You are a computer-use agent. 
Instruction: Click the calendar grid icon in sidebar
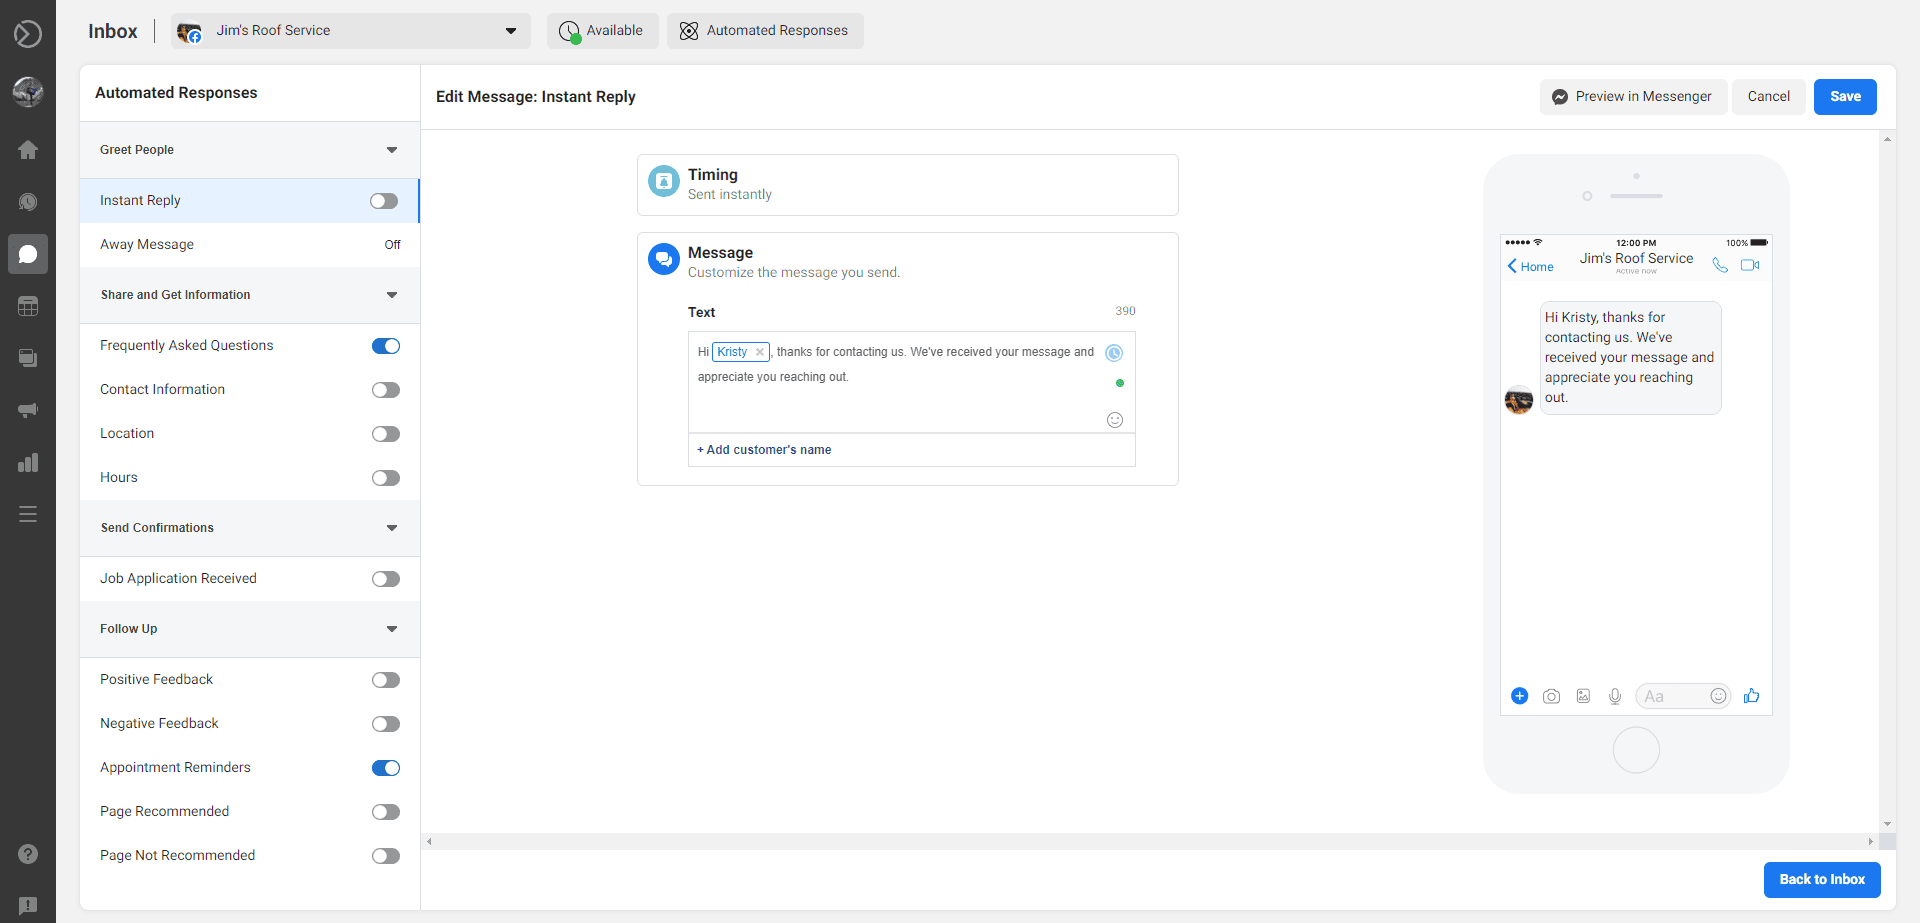28,306
